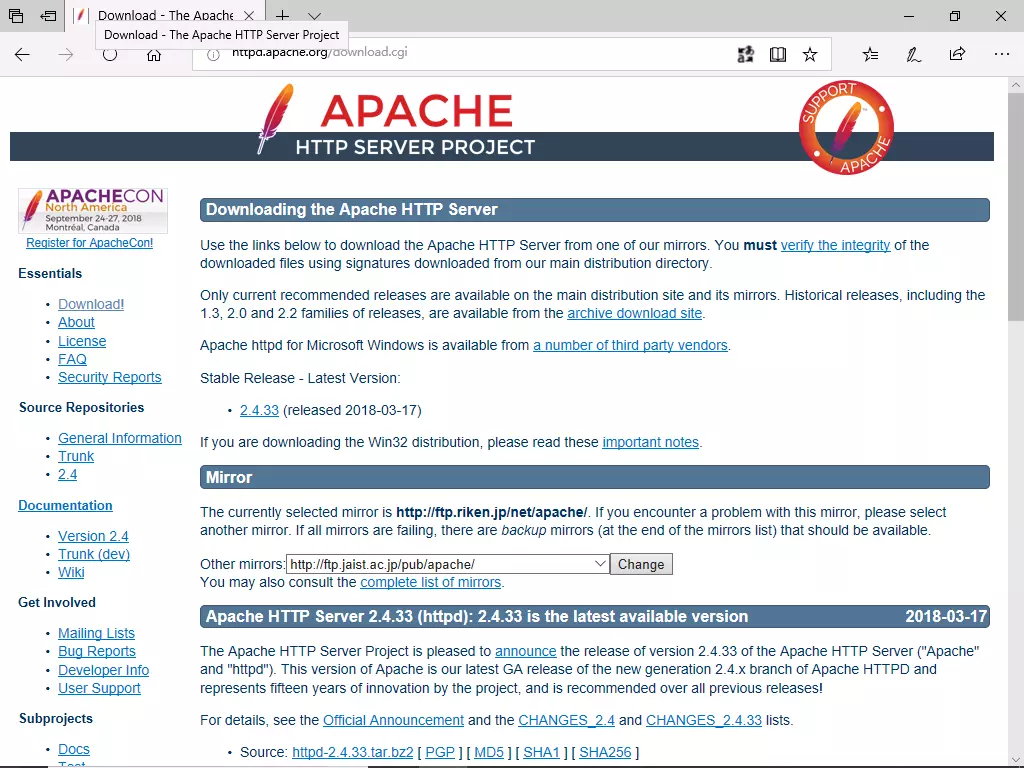This screenshot has width=1024, height=768.
Task: Click the ApacheCon North America banner
Action: coord(93,211)
